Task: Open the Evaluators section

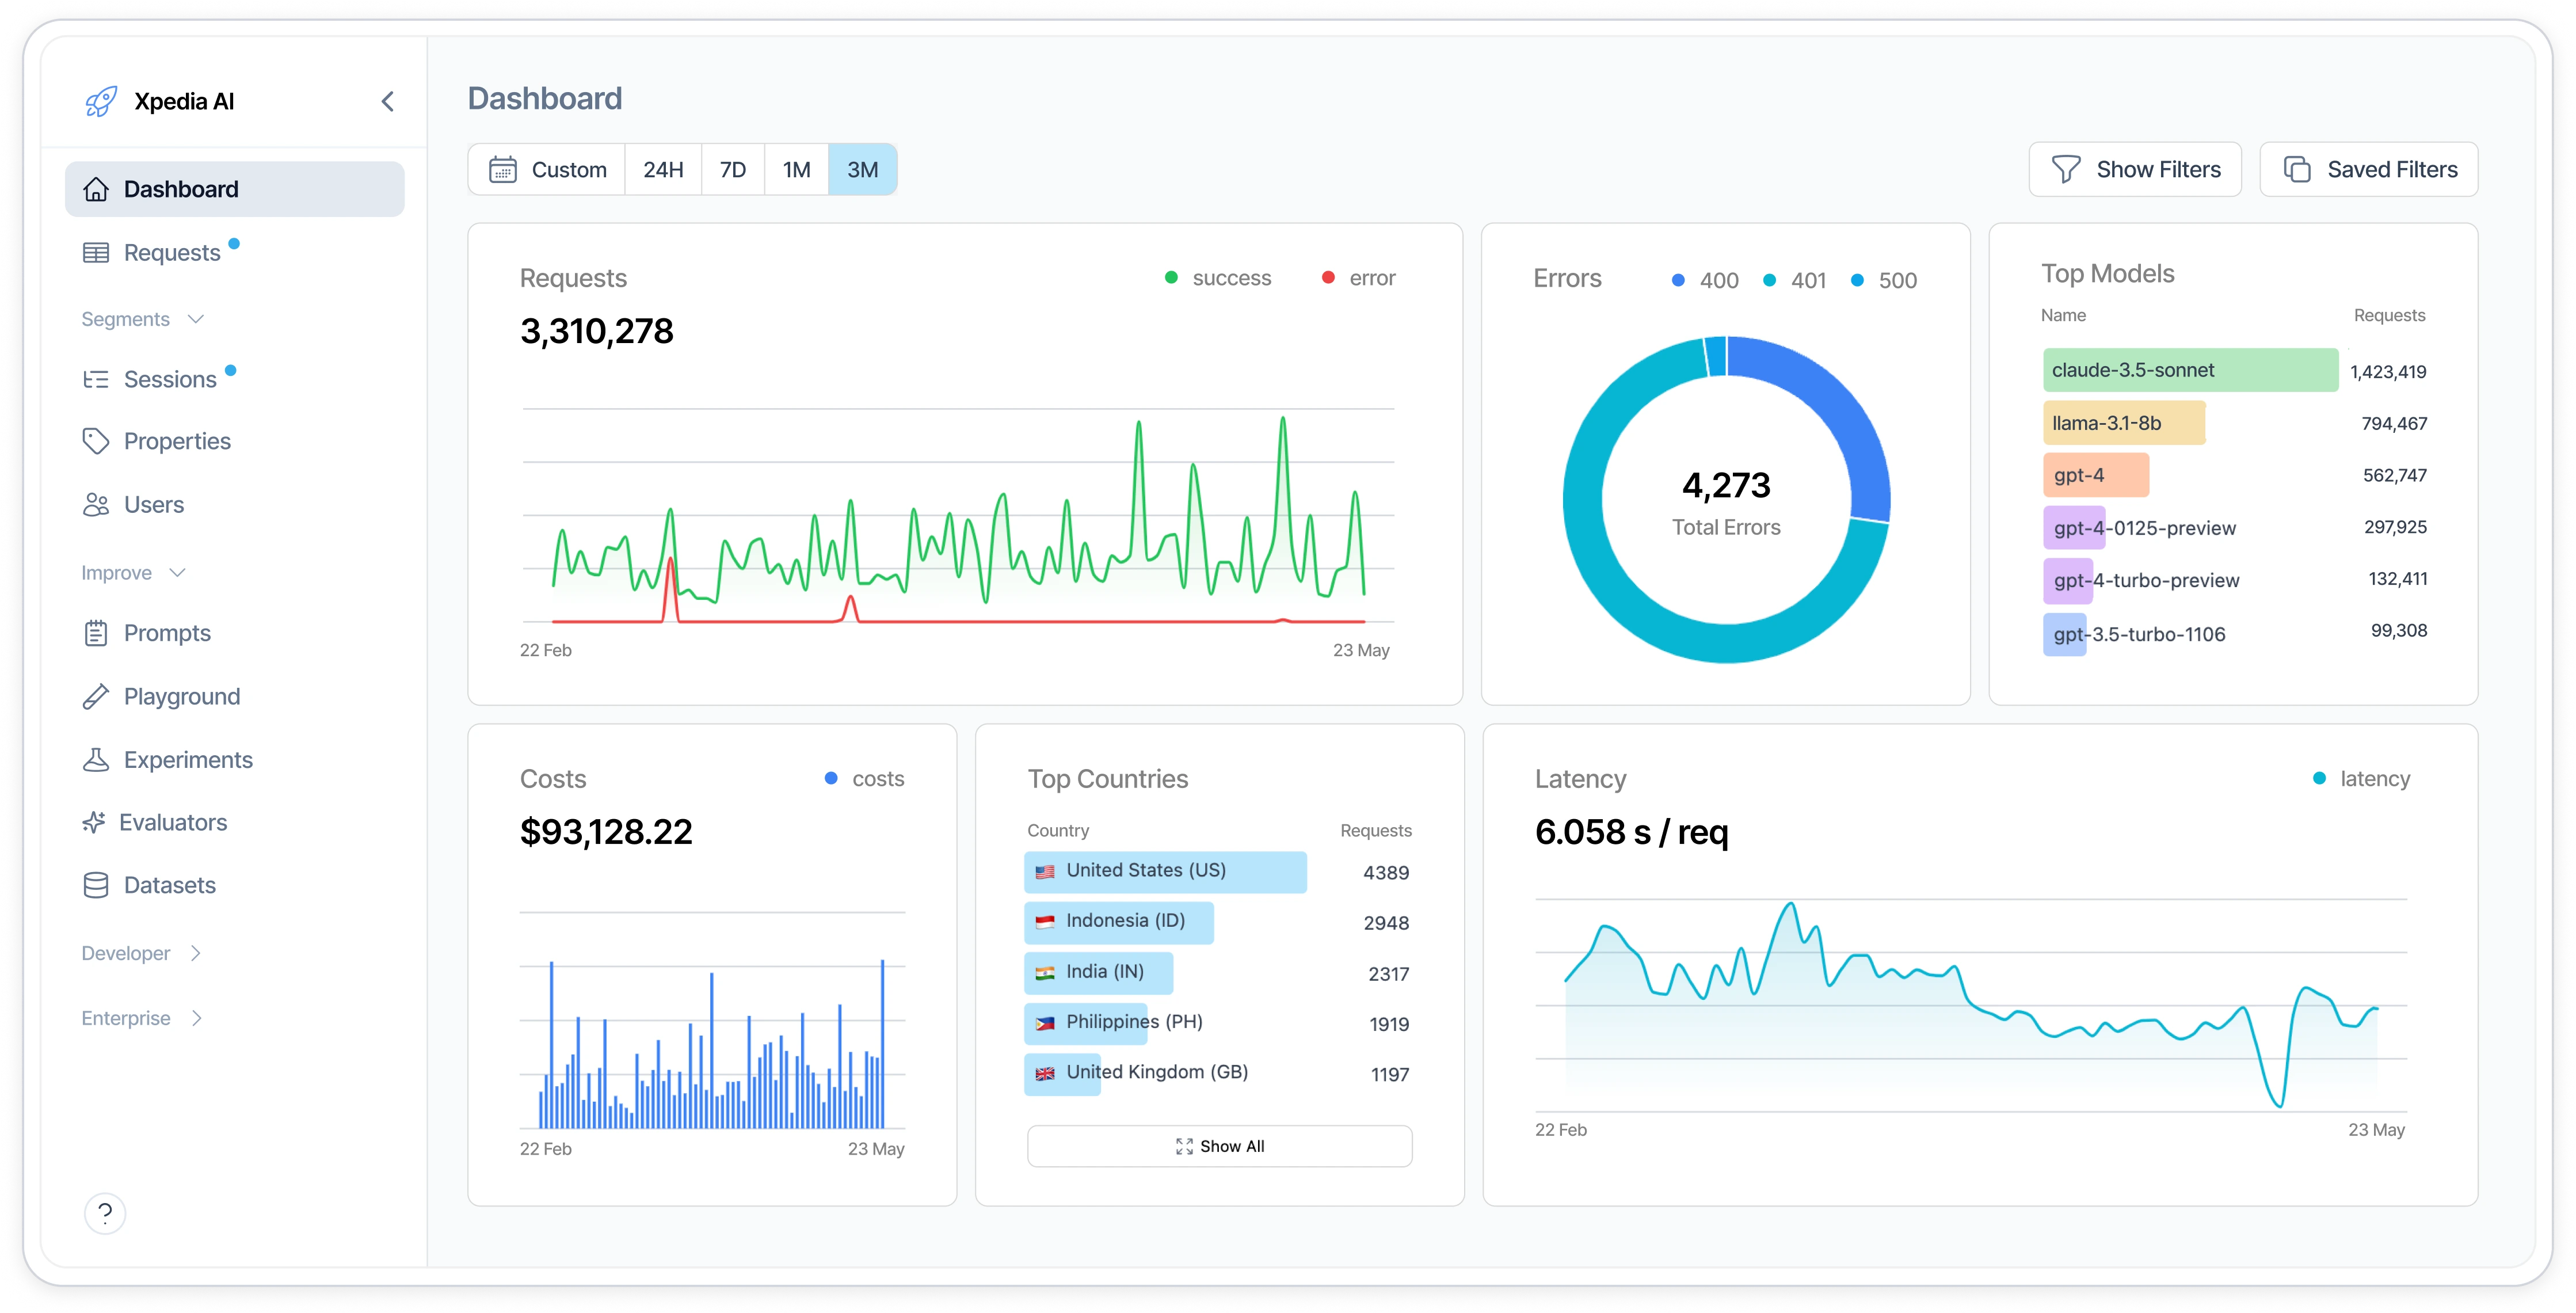Action: [174, 822]
